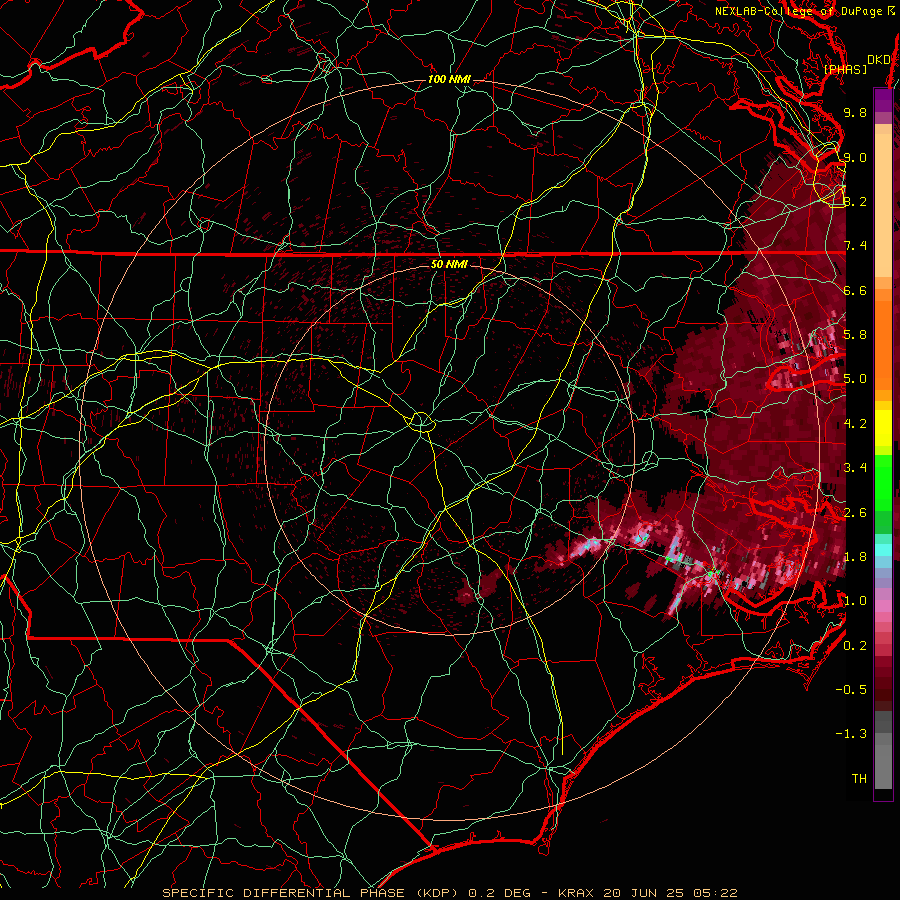This screenshot has height=900, width=900.
Task: Click the TH threshold label
Action: (859, 779)
